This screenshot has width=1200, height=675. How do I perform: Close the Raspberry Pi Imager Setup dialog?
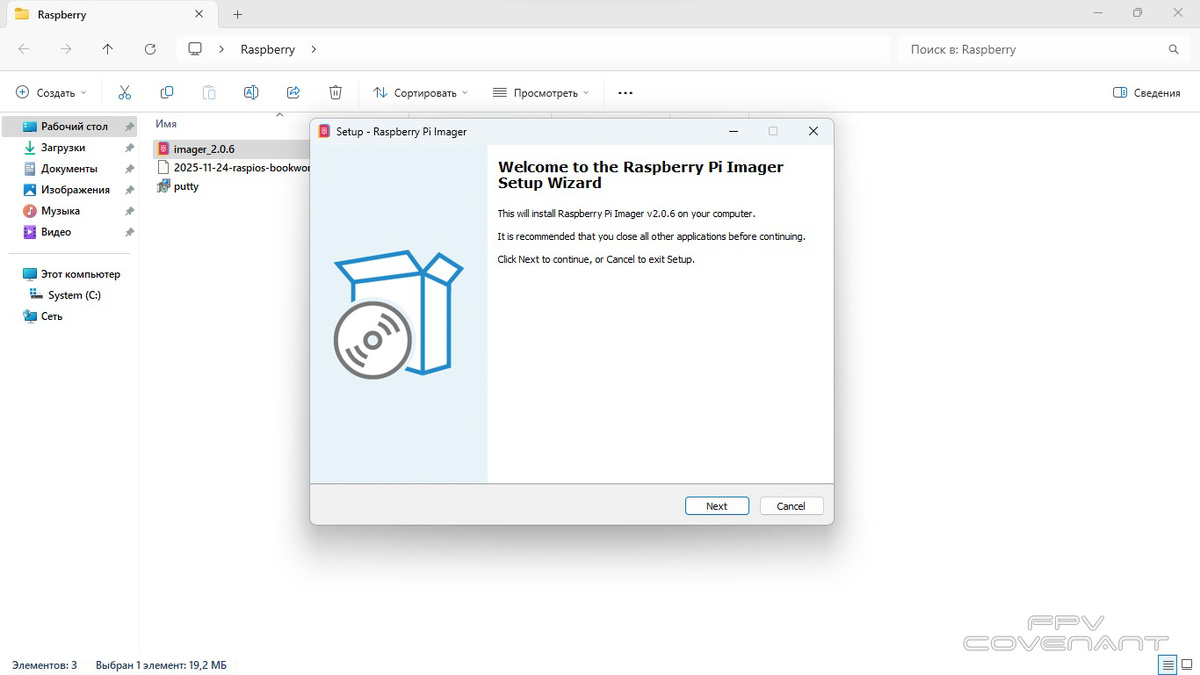tap(813, 131)
